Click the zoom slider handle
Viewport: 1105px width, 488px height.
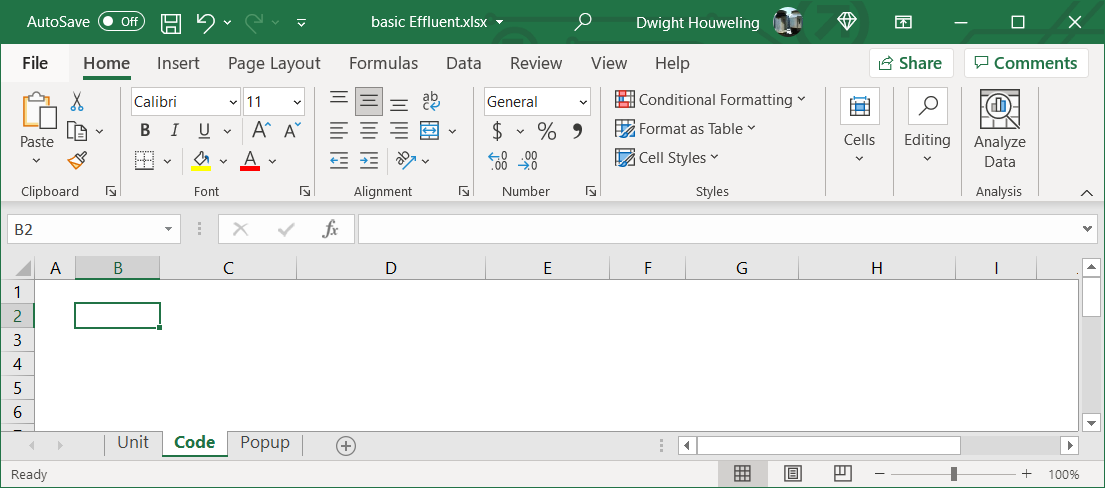954,474
